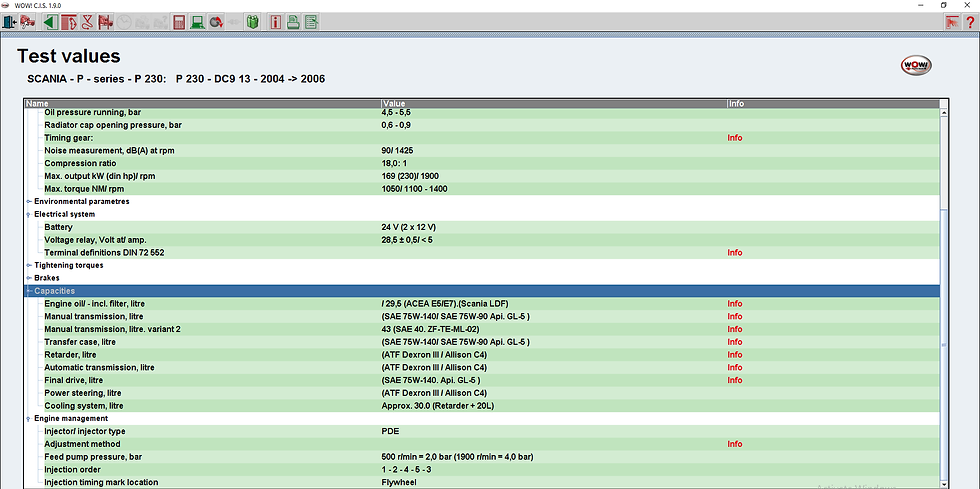Open Info link for Retarder, litre
This screenshot has height=489, width=980.
coord(735,355)
